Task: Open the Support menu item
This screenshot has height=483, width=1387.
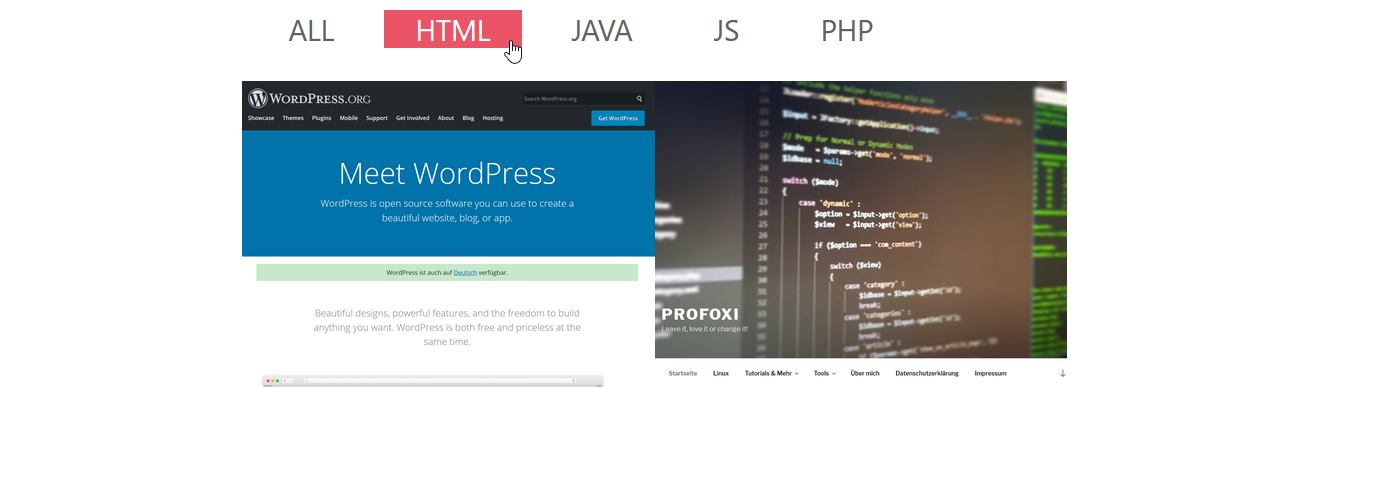Action: (377, 118)
